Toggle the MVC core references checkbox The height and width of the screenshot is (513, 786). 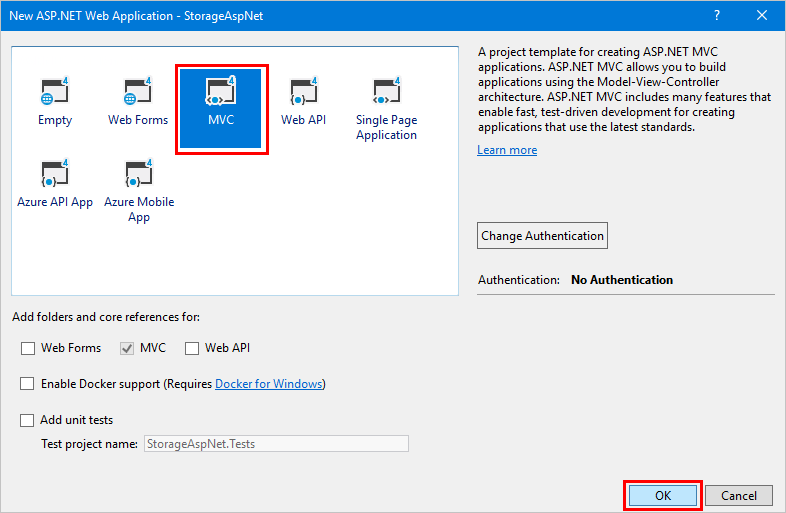[x=127, y=348]
